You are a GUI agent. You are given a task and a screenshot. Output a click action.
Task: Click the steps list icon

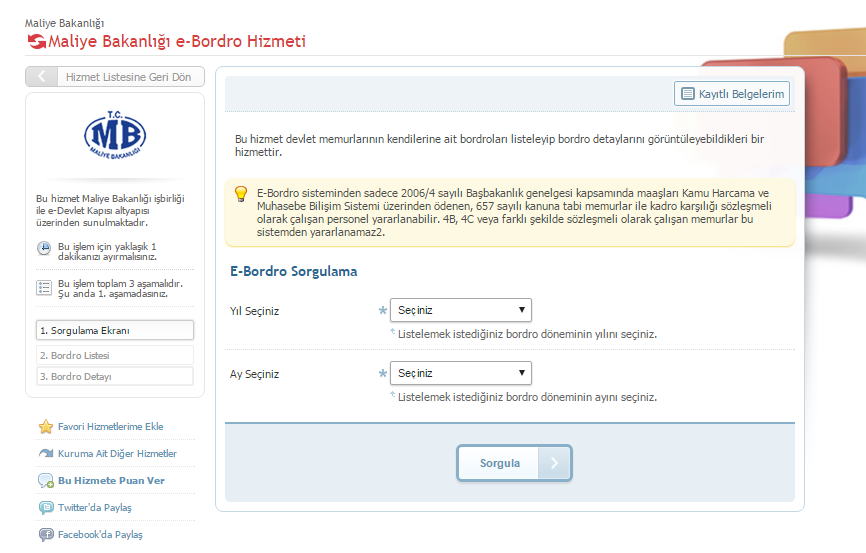[44, 288]
